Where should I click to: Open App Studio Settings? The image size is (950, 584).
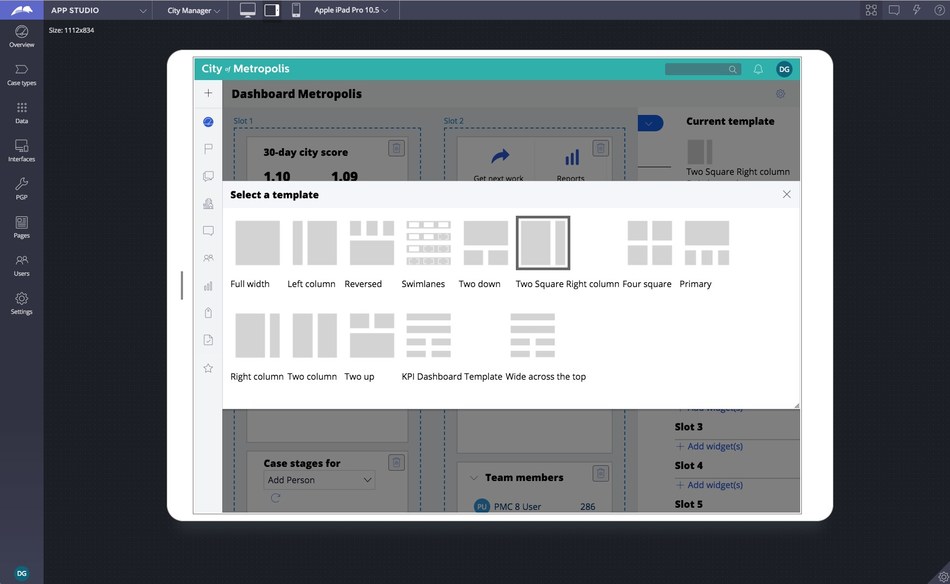pyautogui.click(x=21, y=304)
